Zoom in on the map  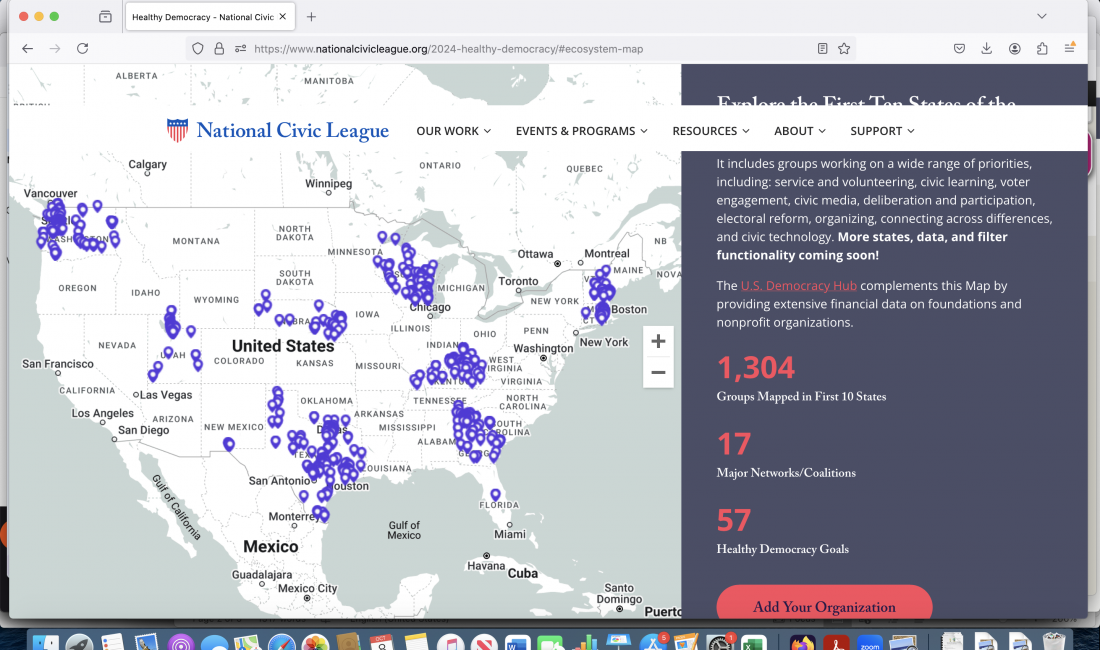[x=658, y=341]
